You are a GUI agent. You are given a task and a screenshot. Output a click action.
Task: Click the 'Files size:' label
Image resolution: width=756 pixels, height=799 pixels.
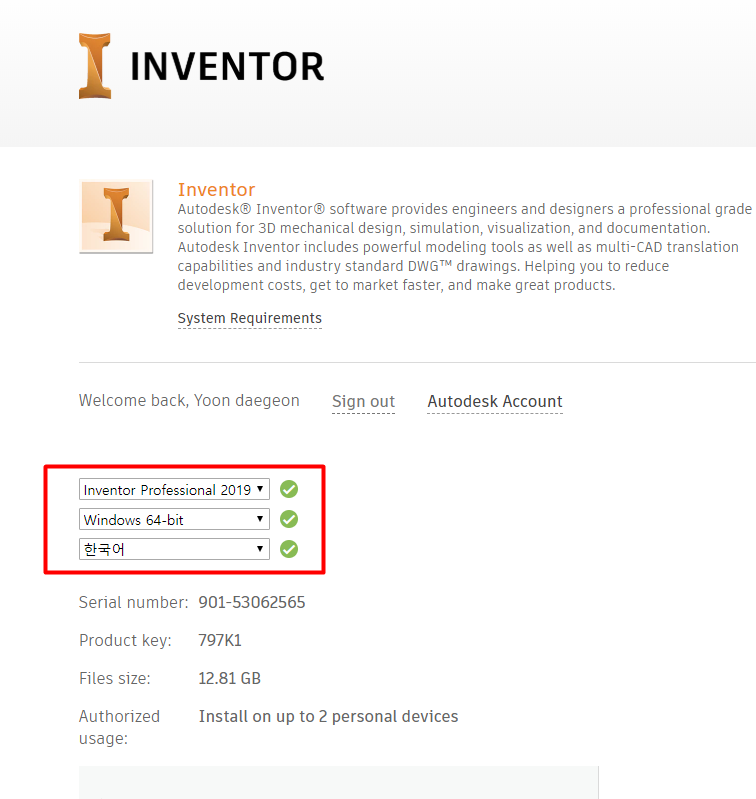(115, 678)
